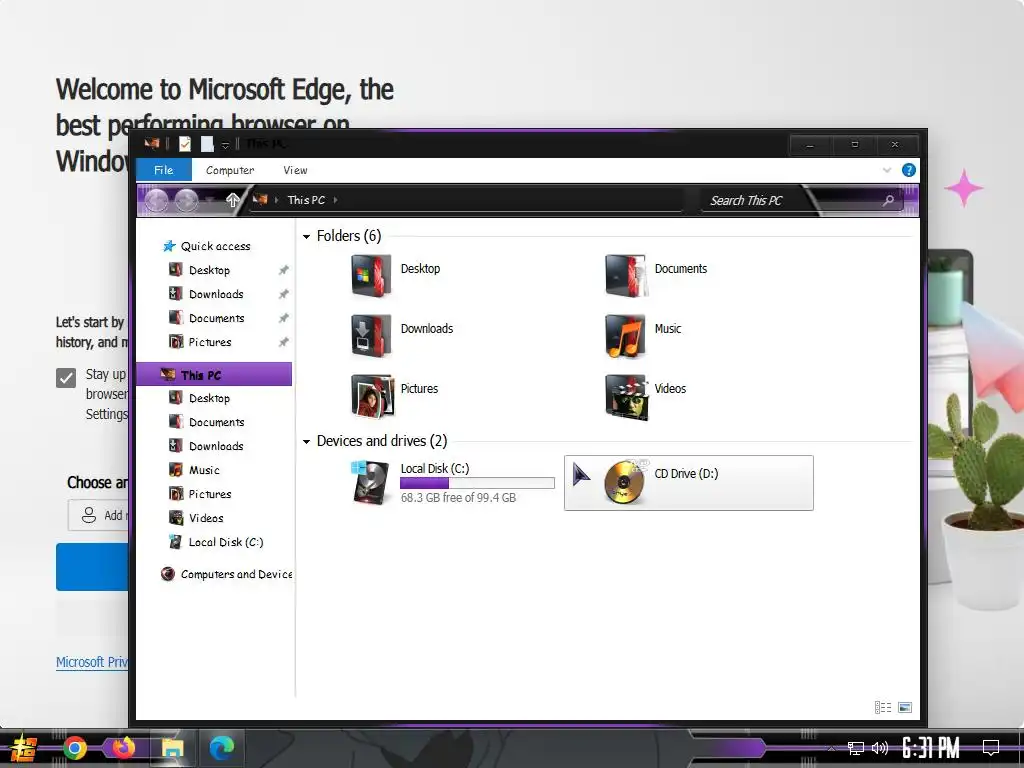Open the File tab
Image resolution: width=1024 pixels, height=768 pixels.
click(164, 170)
